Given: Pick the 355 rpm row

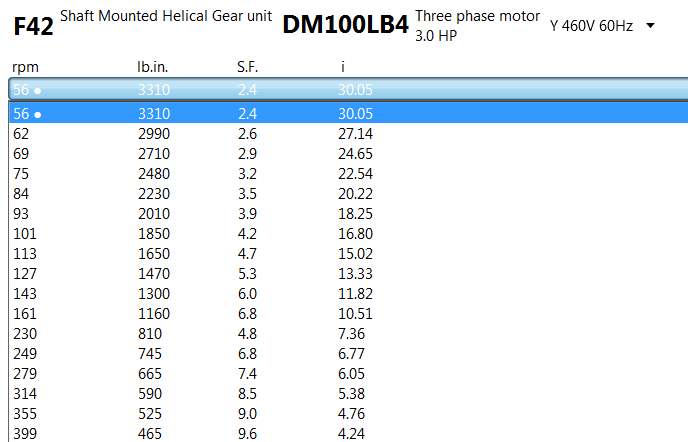Looking at the screenshot, I should [348, 413].
